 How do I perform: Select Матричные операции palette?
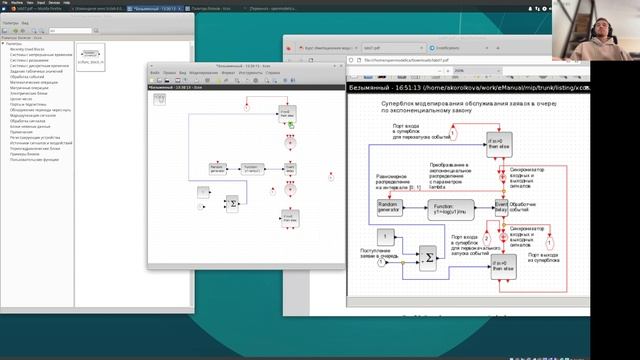click(29, 88)
